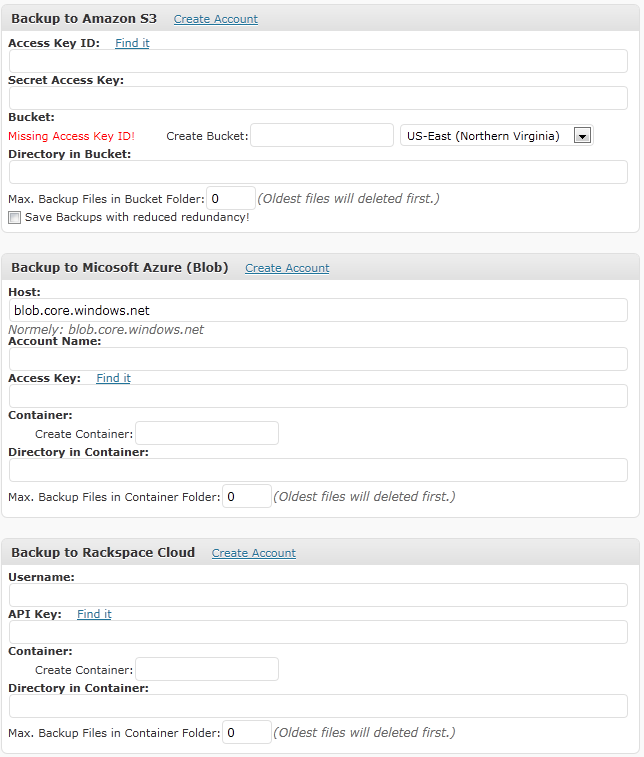This screenshot has height=757, width=644.
Task: Focus the Azure Account Name field
Action: pos(318,359)
